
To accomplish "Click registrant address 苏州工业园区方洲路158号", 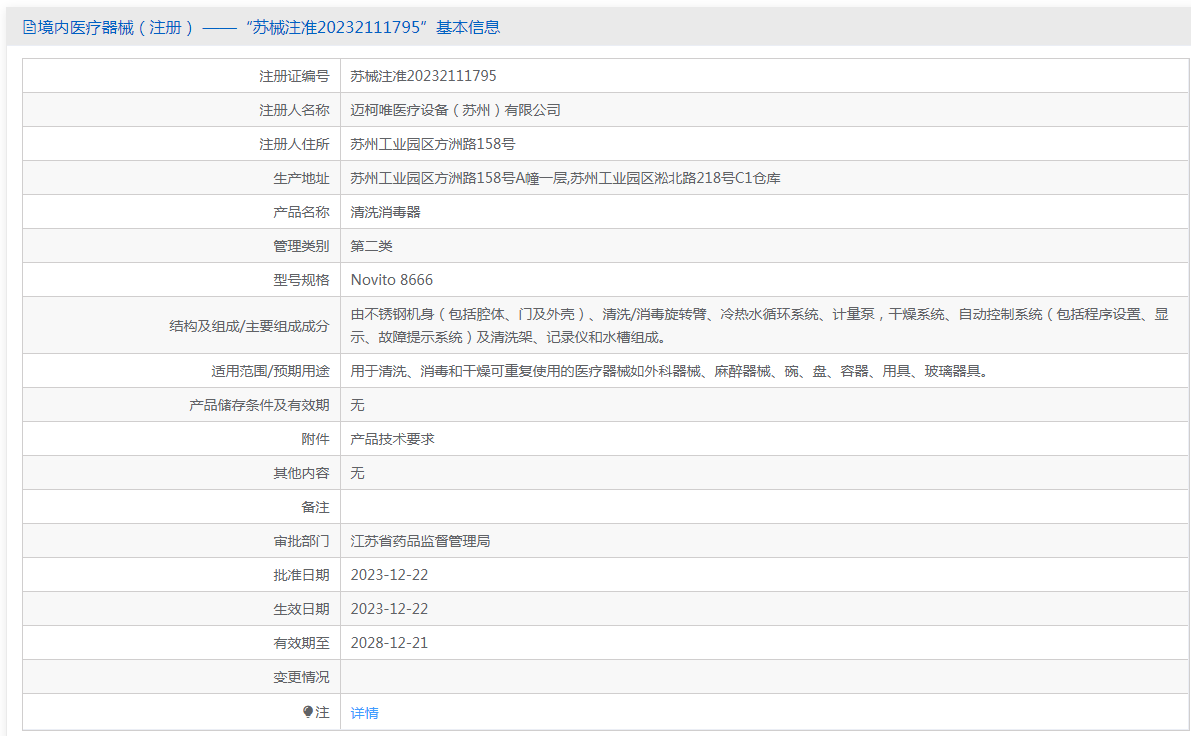I will pyautogui.click(x=432, y=144).
